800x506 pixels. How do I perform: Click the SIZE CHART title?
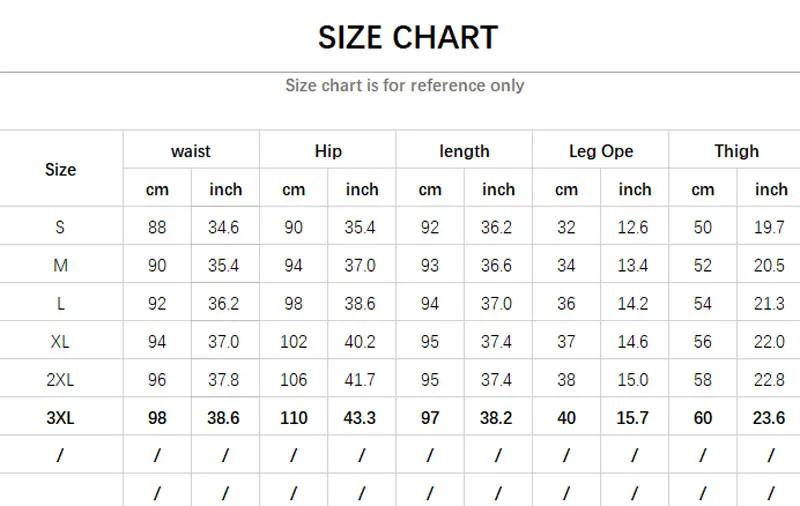(x=407, y=38)
